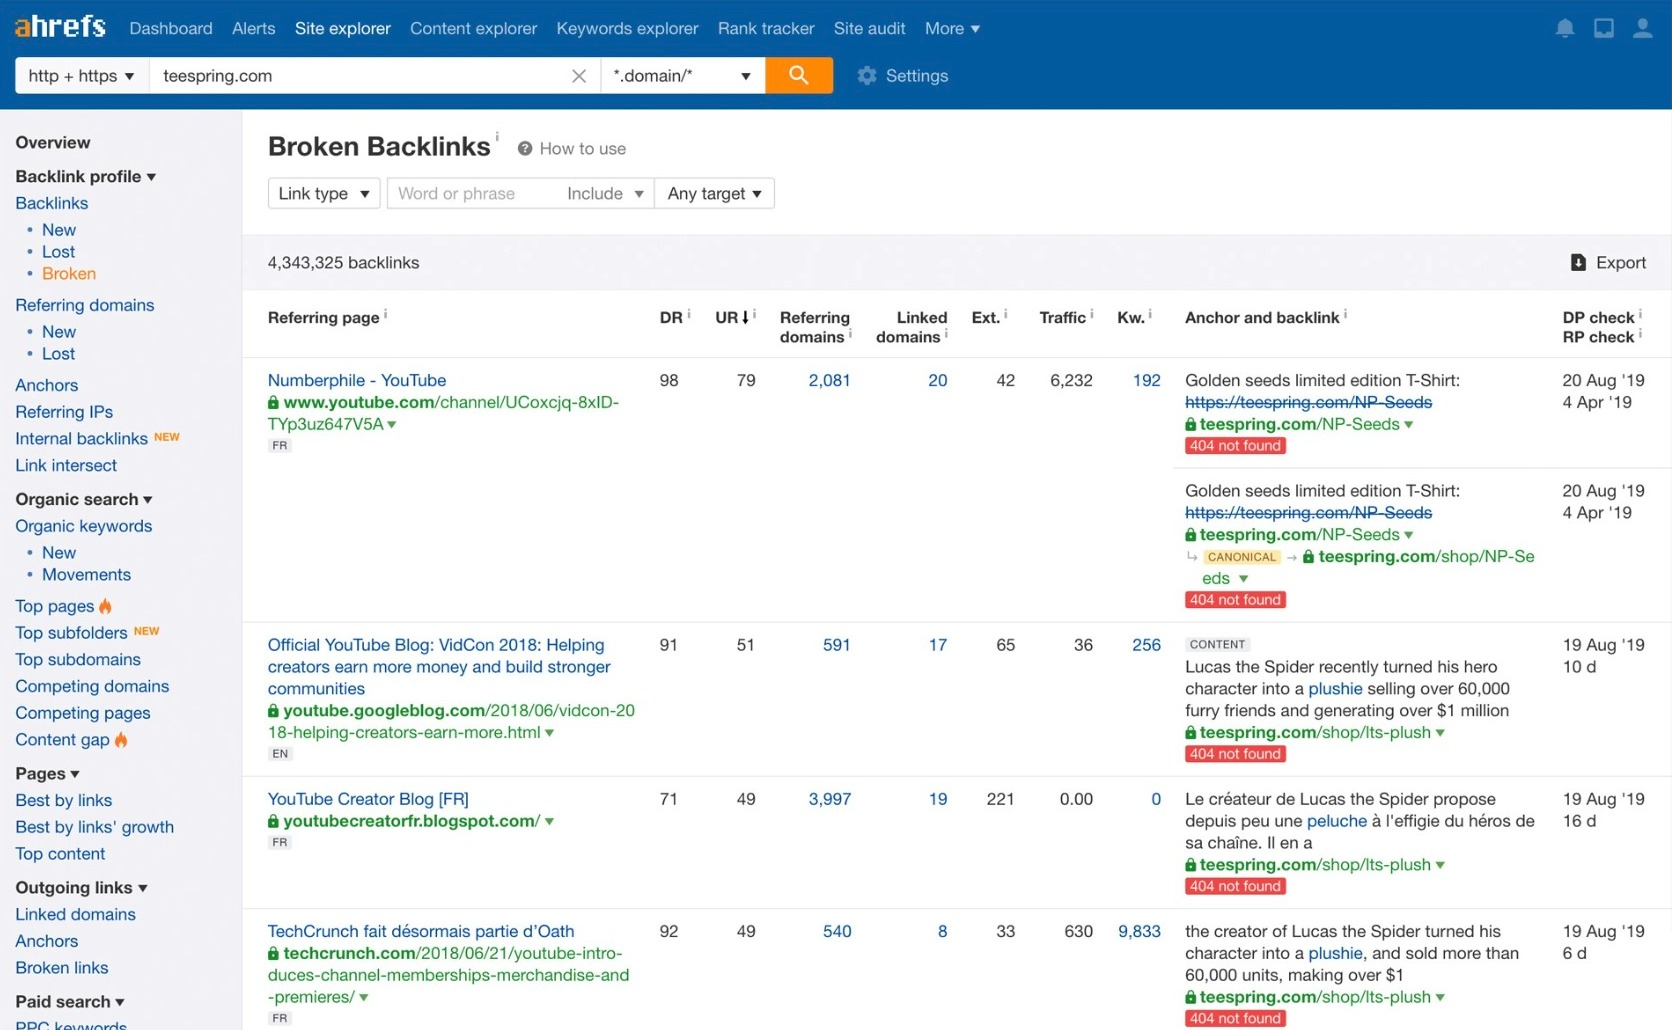This screenshot has height=1030, width=1672.
Task: Click the canonical redirect arrow icon
Action: [1191, 556]
